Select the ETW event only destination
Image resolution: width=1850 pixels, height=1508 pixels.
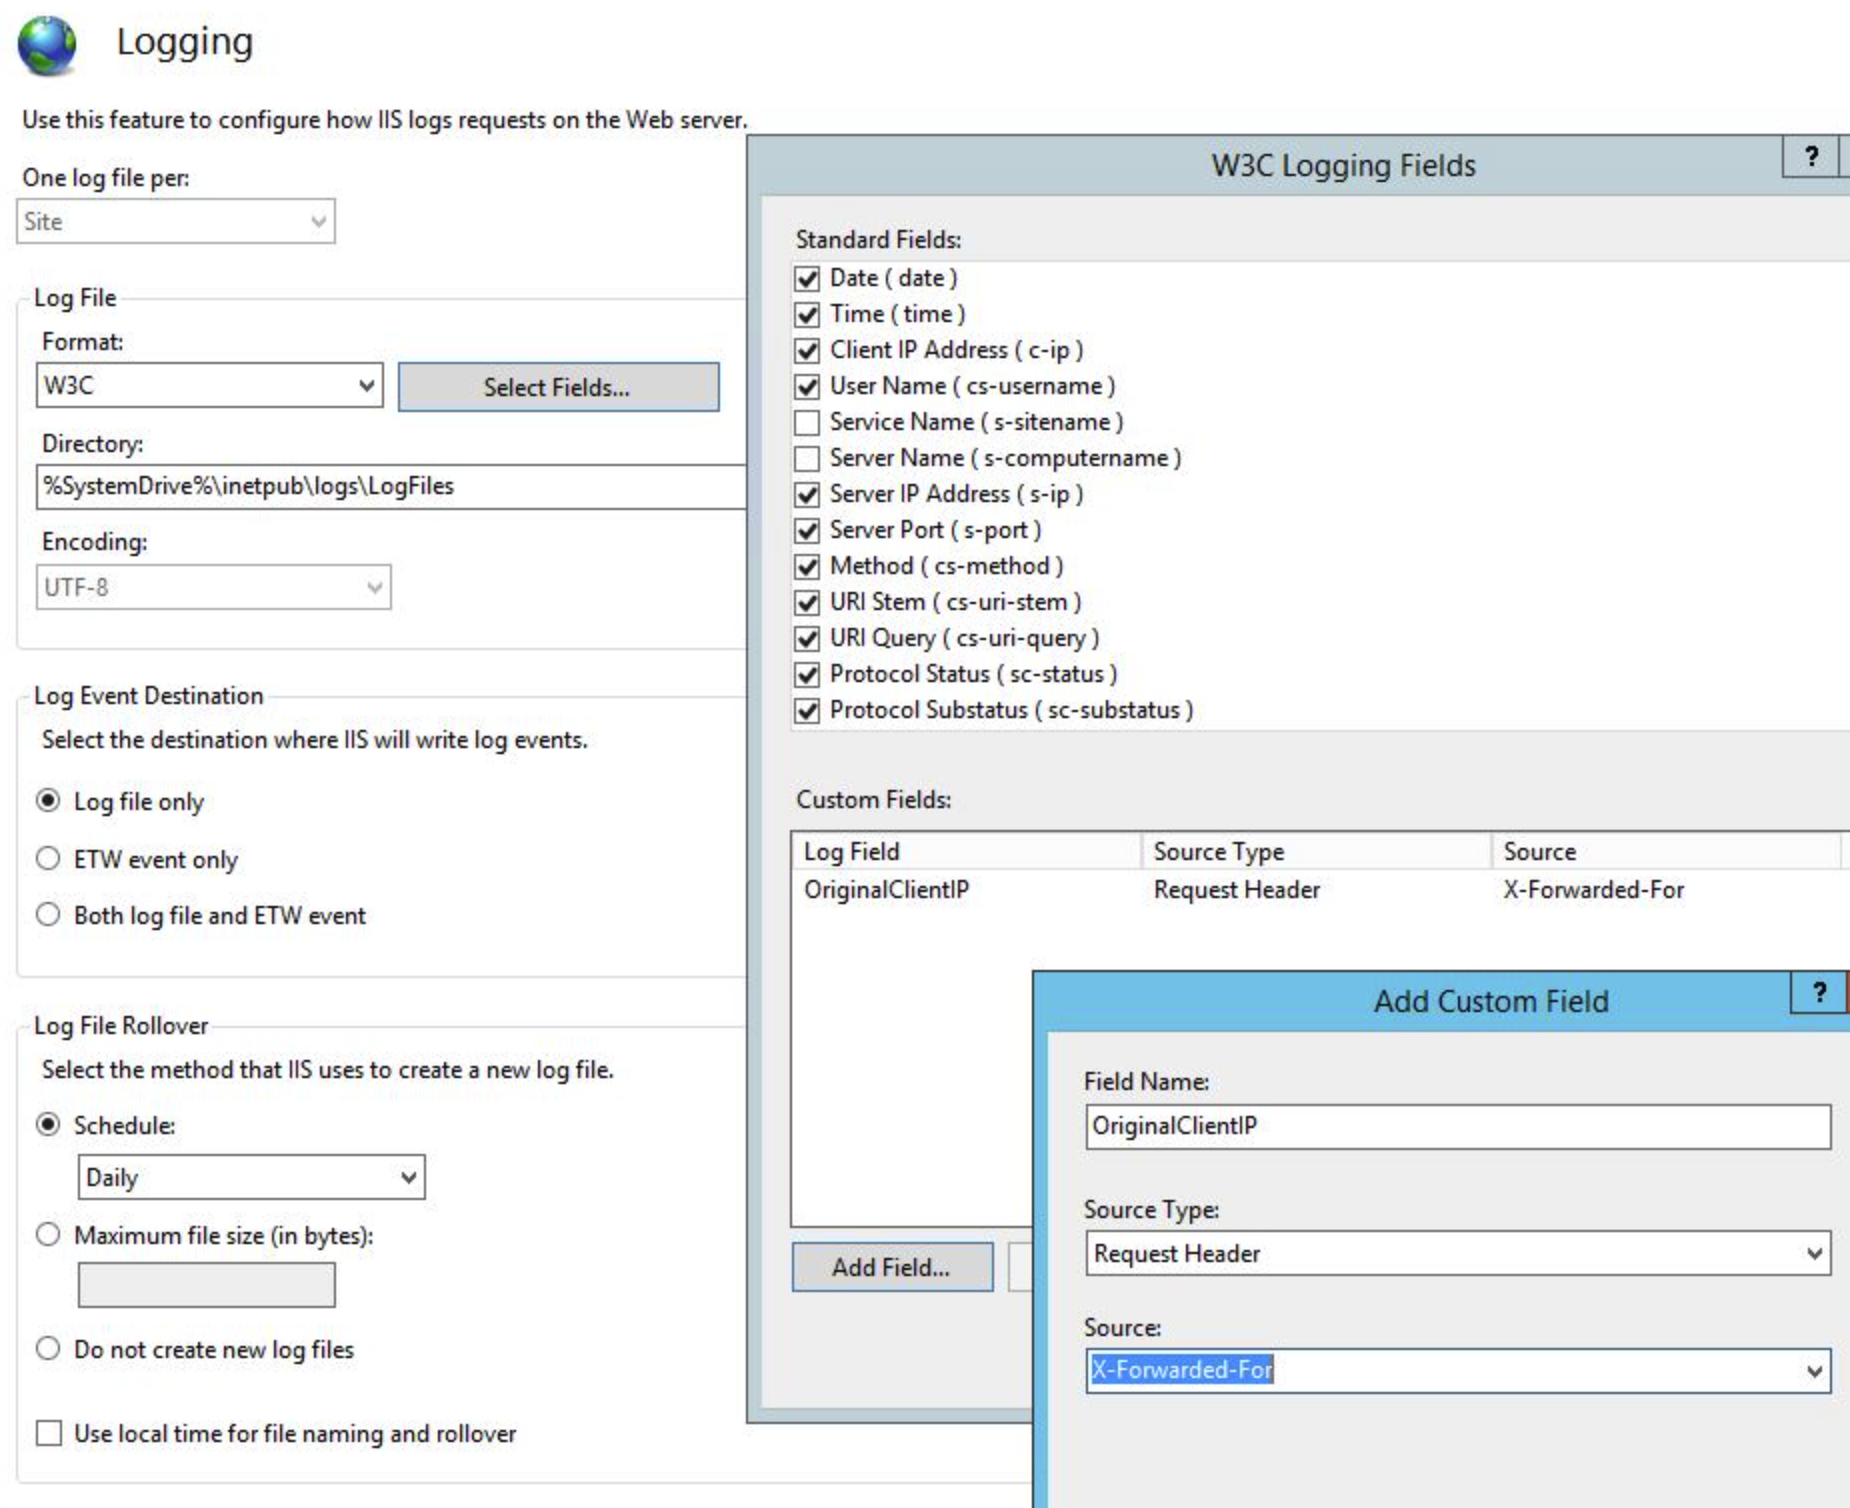coord(47,859)
